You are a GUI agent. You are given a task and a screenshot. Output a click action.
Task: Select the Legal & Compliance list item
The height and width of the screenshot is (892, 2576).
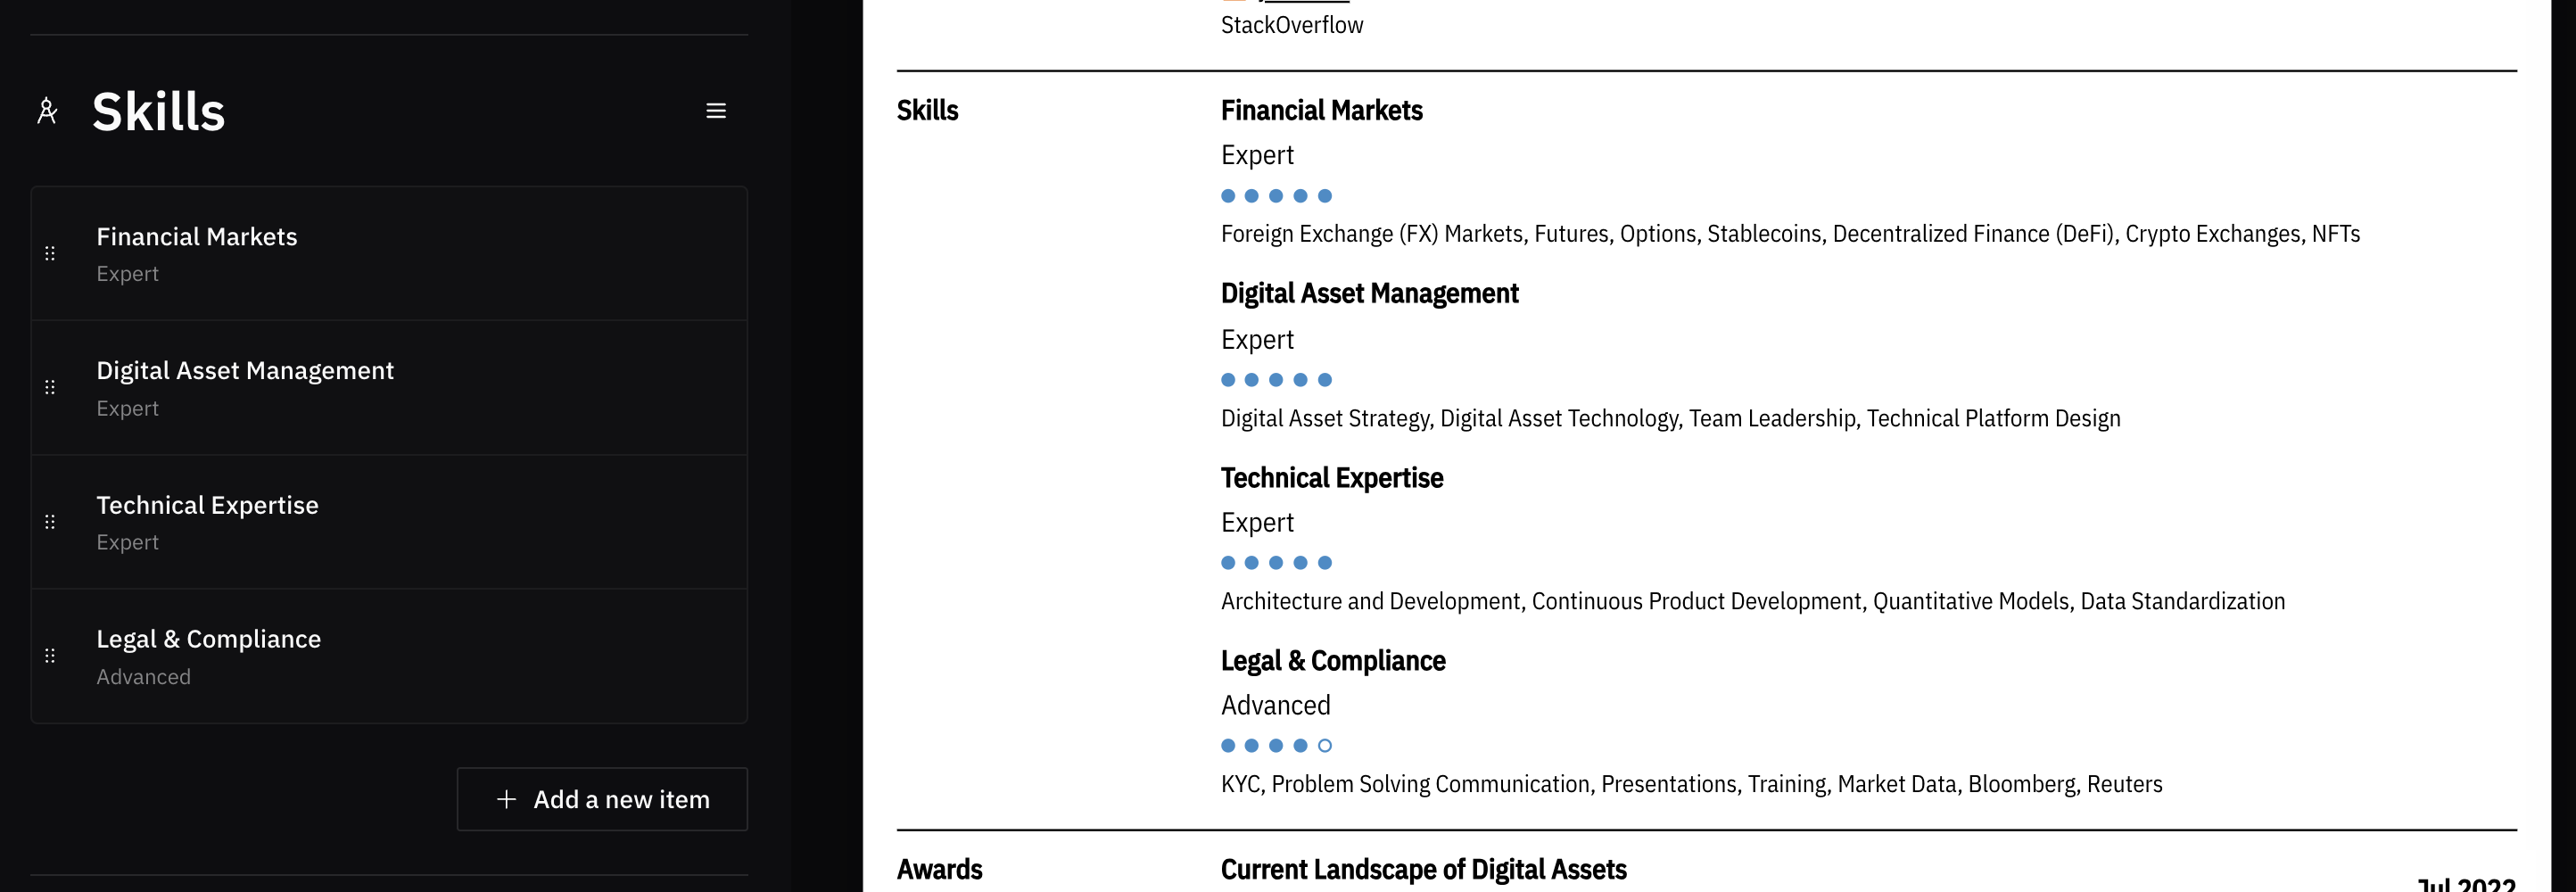click(x=389, y=656)
